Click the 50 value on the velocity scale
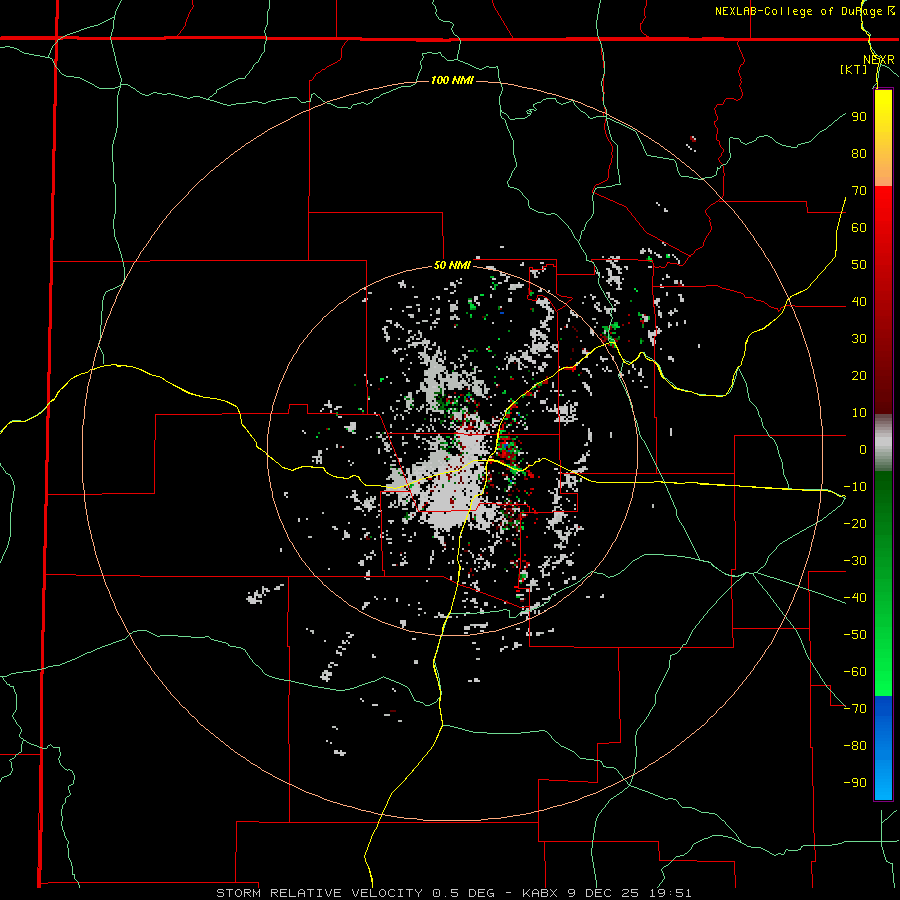The image size is (900, 900). coord(859,265)
